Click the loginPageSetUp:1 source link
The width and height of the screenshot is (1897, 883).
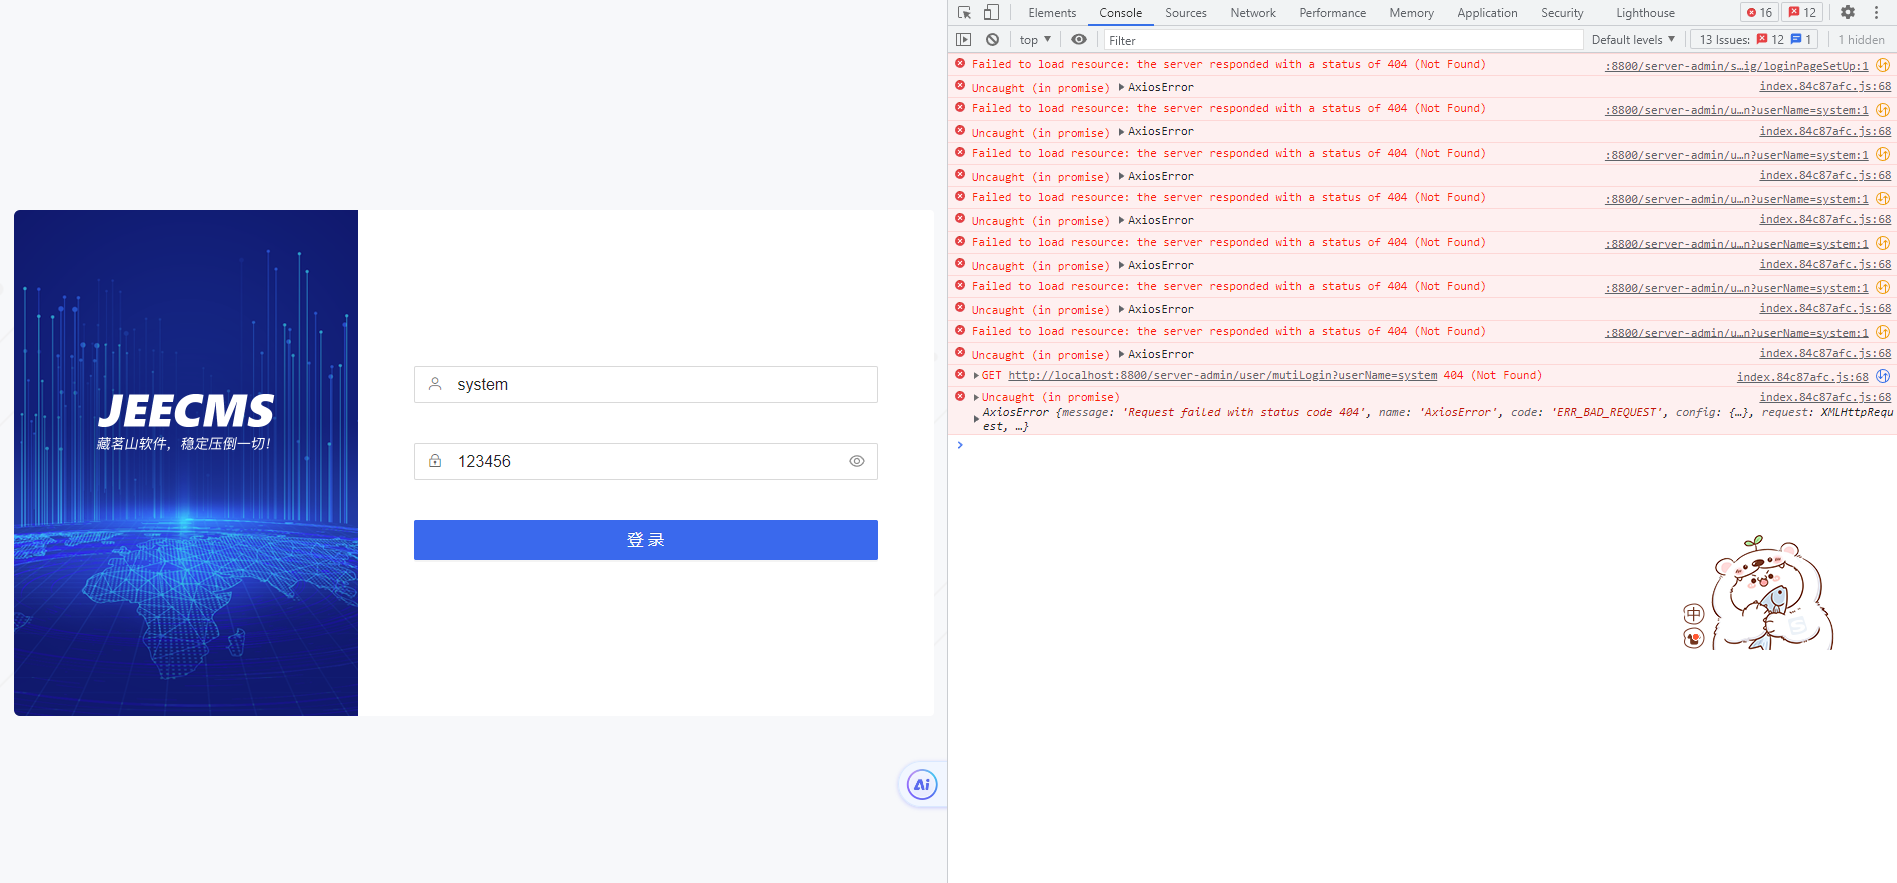click(1736, 66)
